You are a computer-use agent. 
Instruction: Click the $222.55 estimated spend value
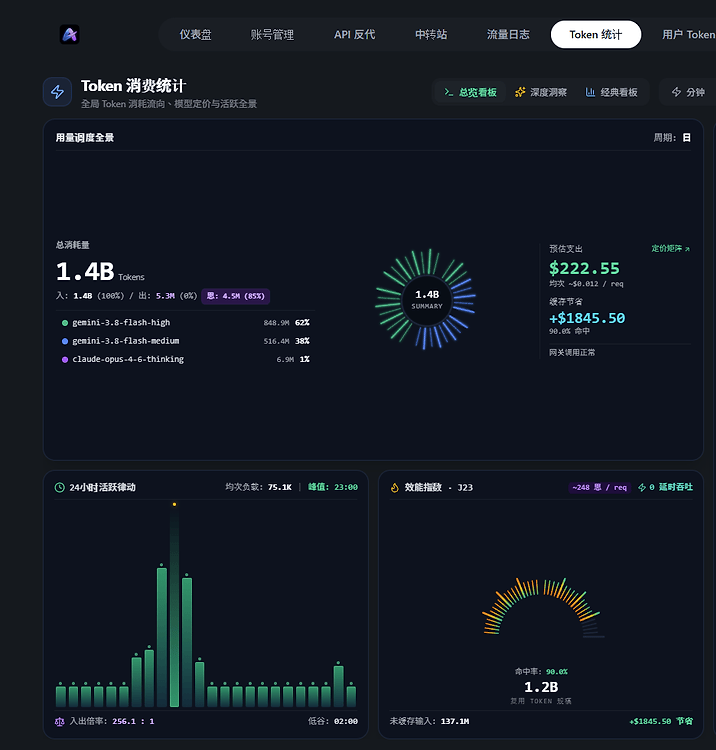click(x=584, y=268)
